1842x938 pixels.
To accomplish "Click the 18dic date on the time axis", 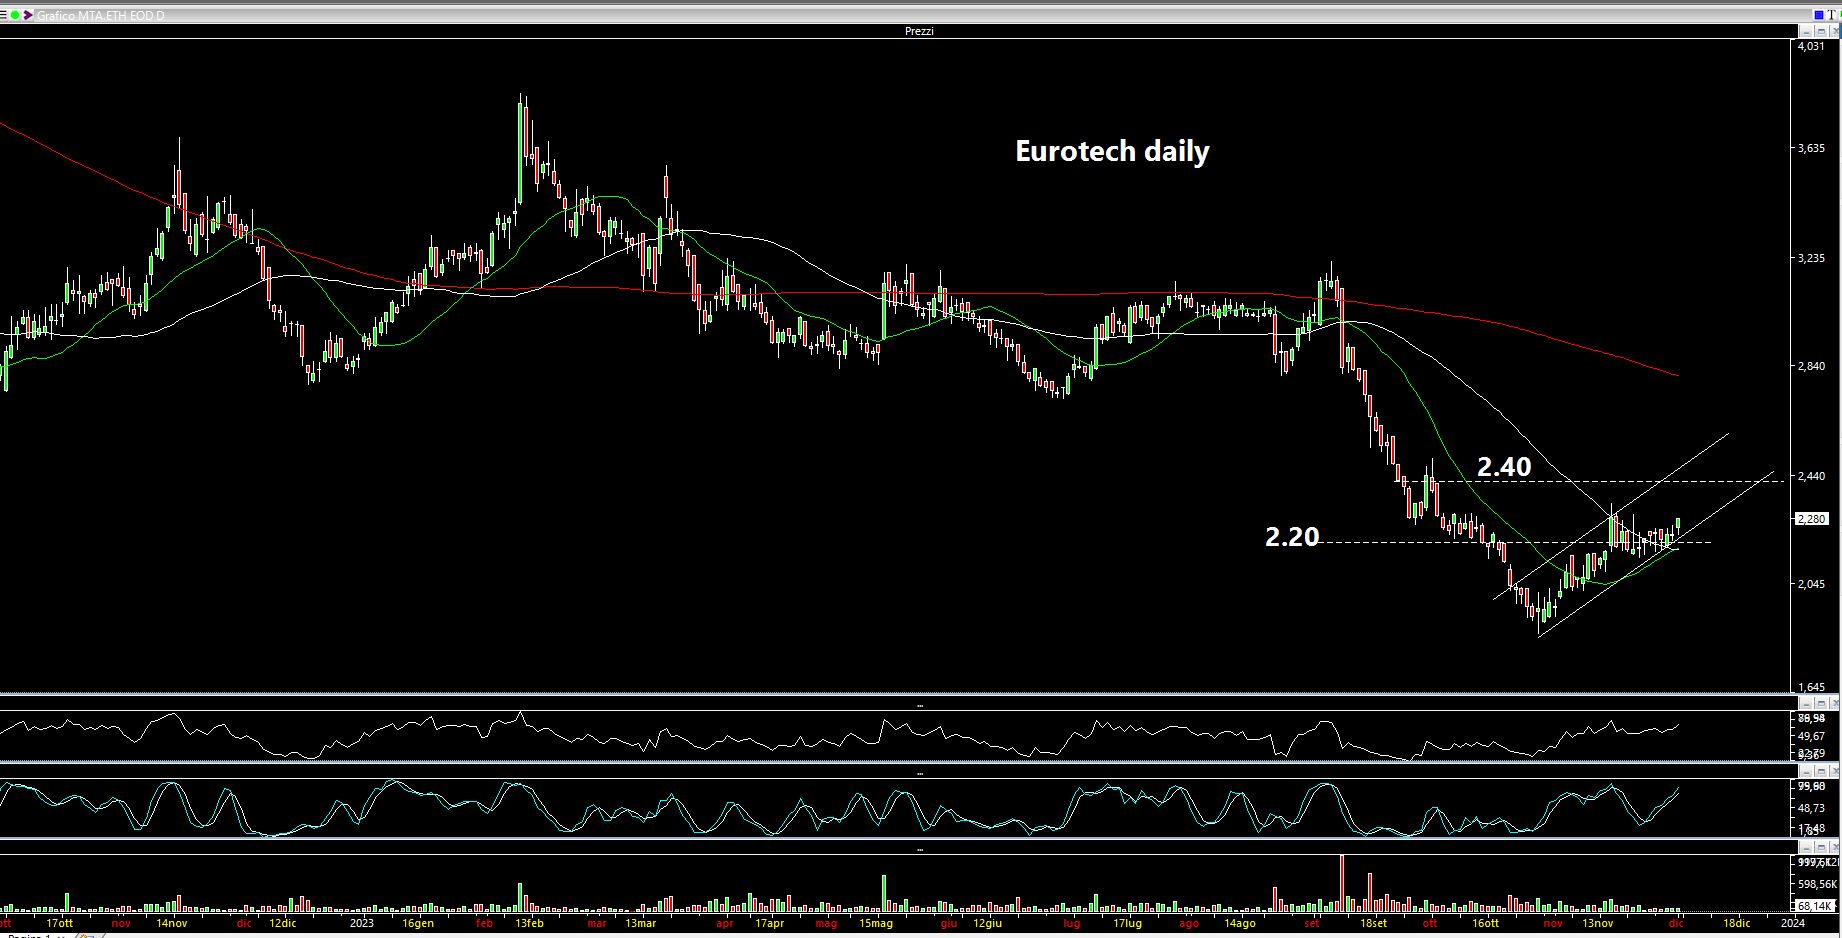I will pos(1736,923).
